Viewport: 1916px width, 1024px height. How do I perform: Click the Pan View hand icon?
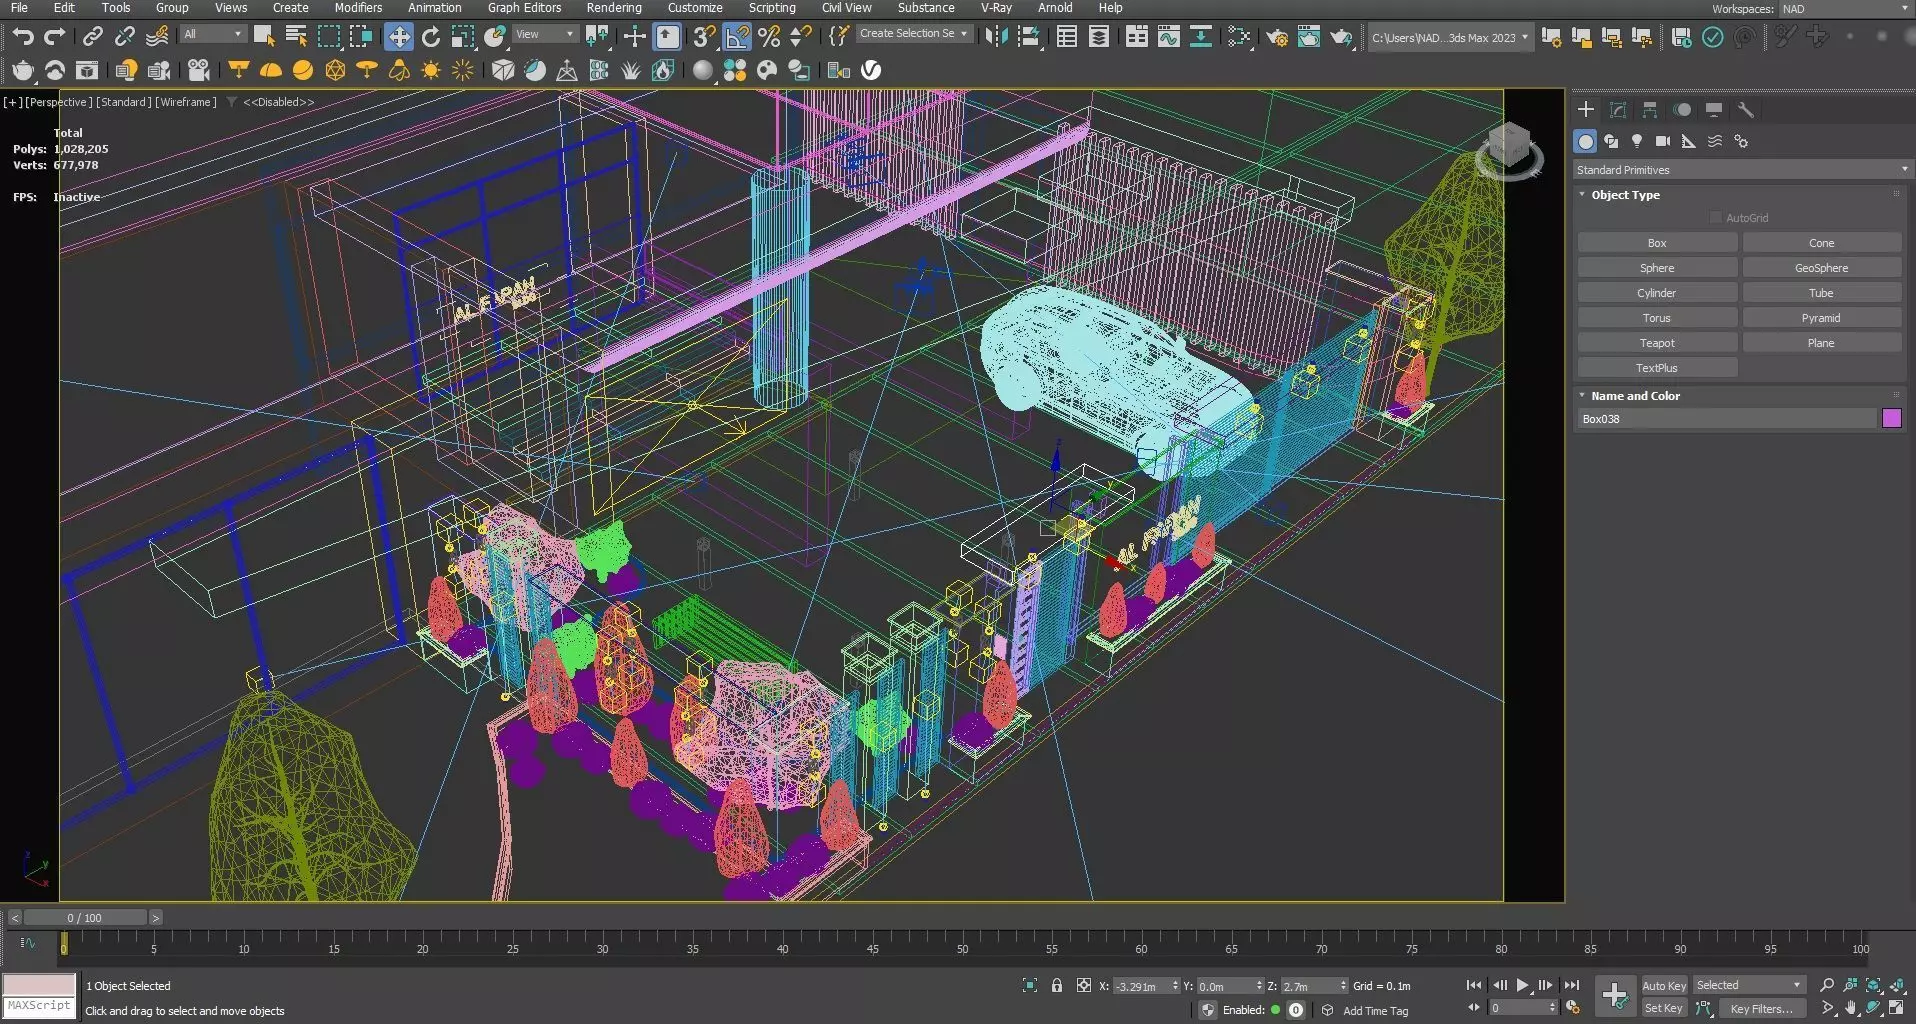click(1851, 1008)
